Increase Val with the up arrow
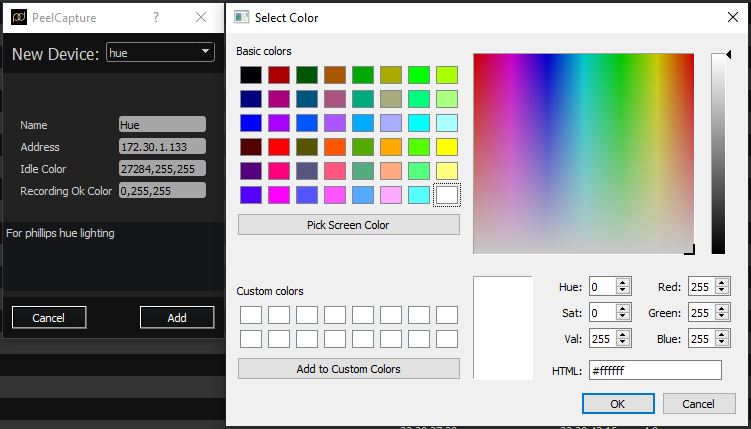Screen dimensions: 751x429 pos(623,334)
